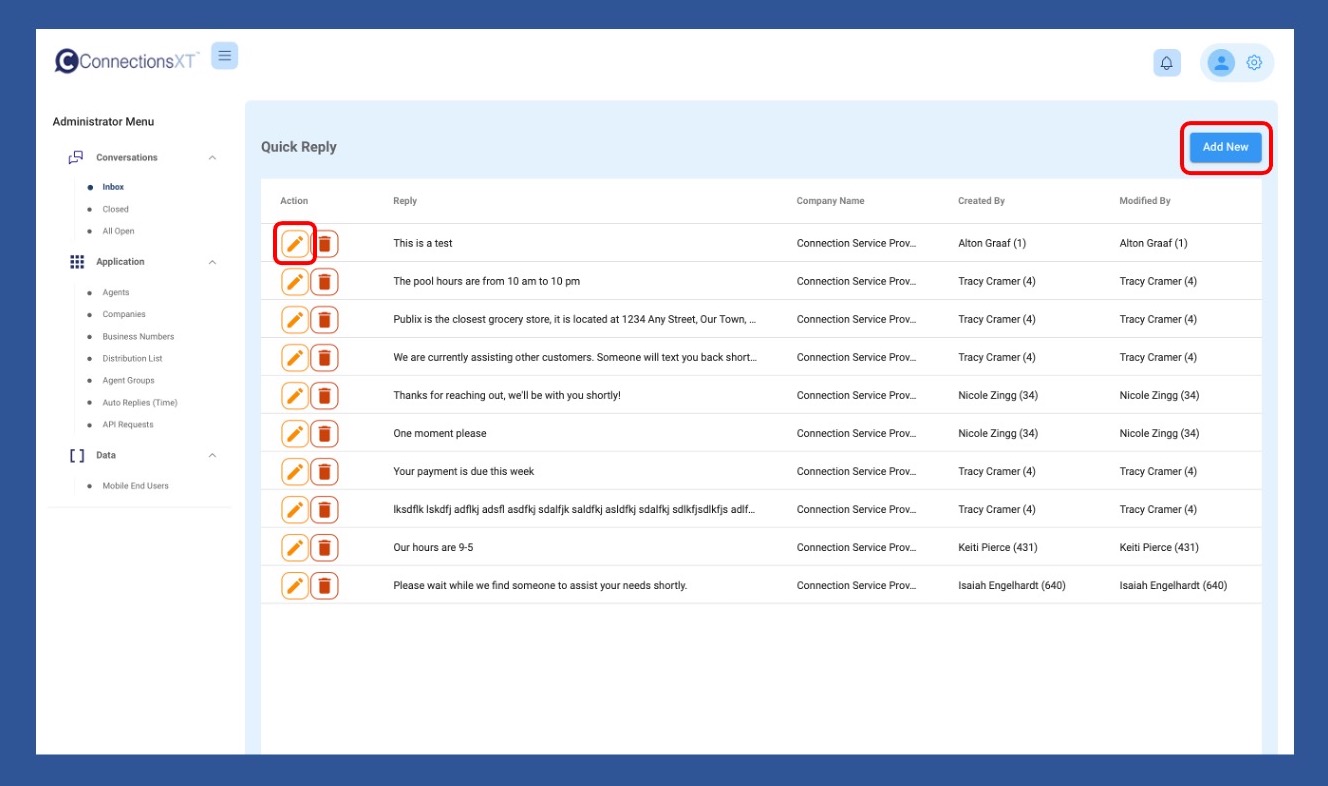
Task: Edit the 'This is a test' reply
Action: (295, 244)
